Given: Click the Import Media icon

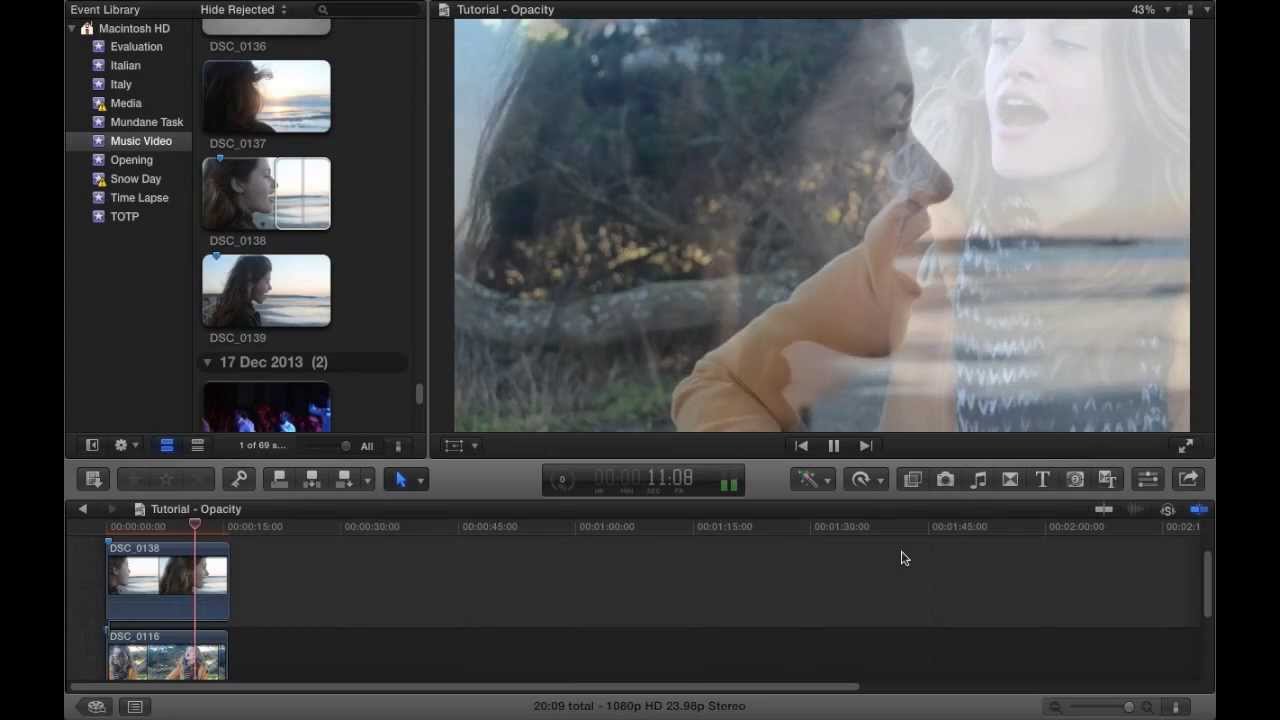Looking at the screenshot, I should point(93,480).
